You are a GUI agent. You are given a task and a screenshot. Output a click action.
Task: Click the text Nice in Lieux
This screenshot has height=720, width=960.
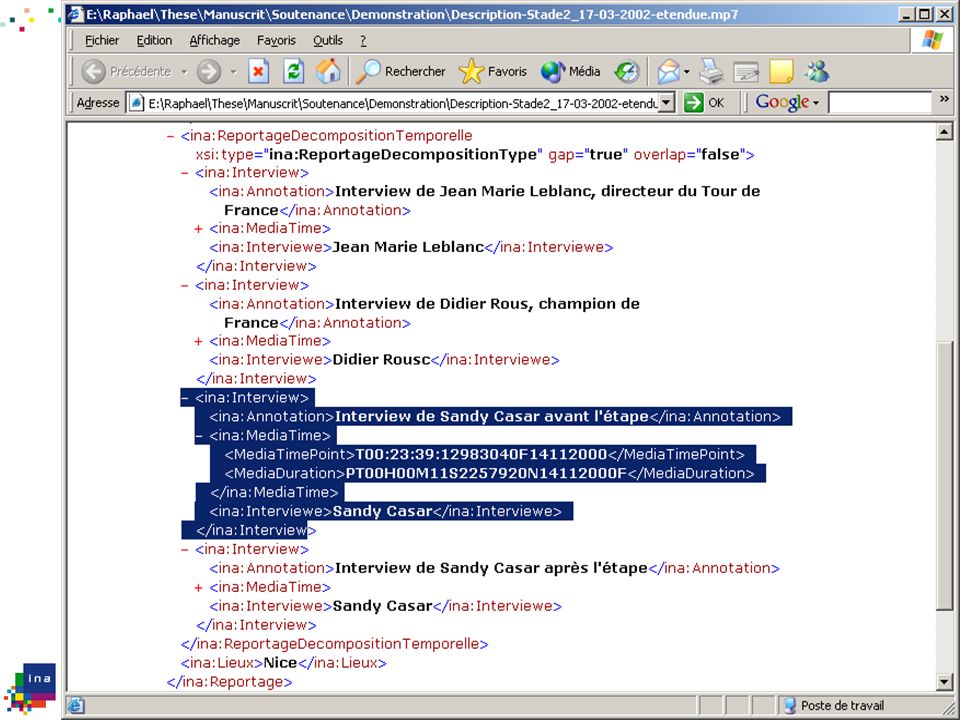click(x=280, y=663)
